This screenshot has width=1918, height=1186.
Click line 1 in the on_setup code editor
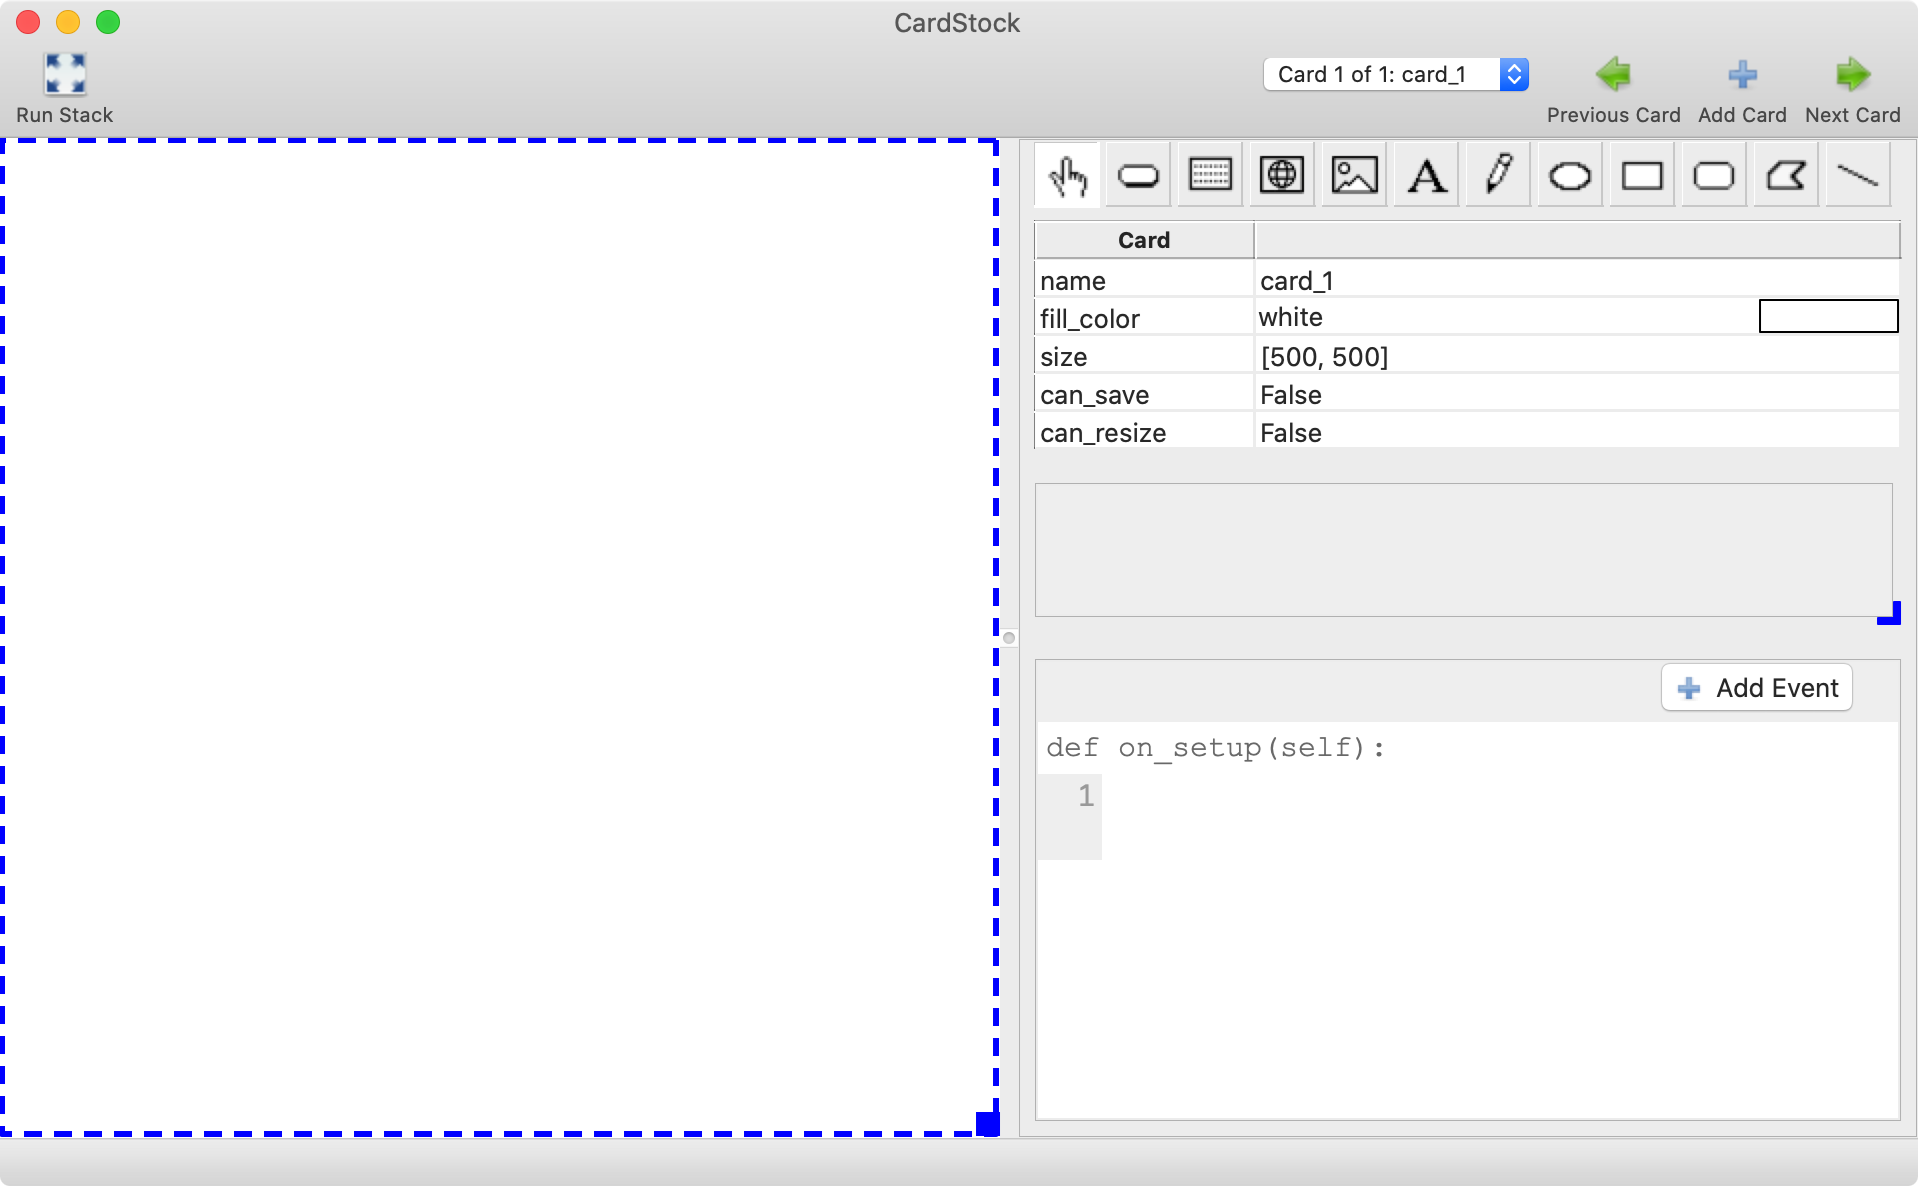1500,796
